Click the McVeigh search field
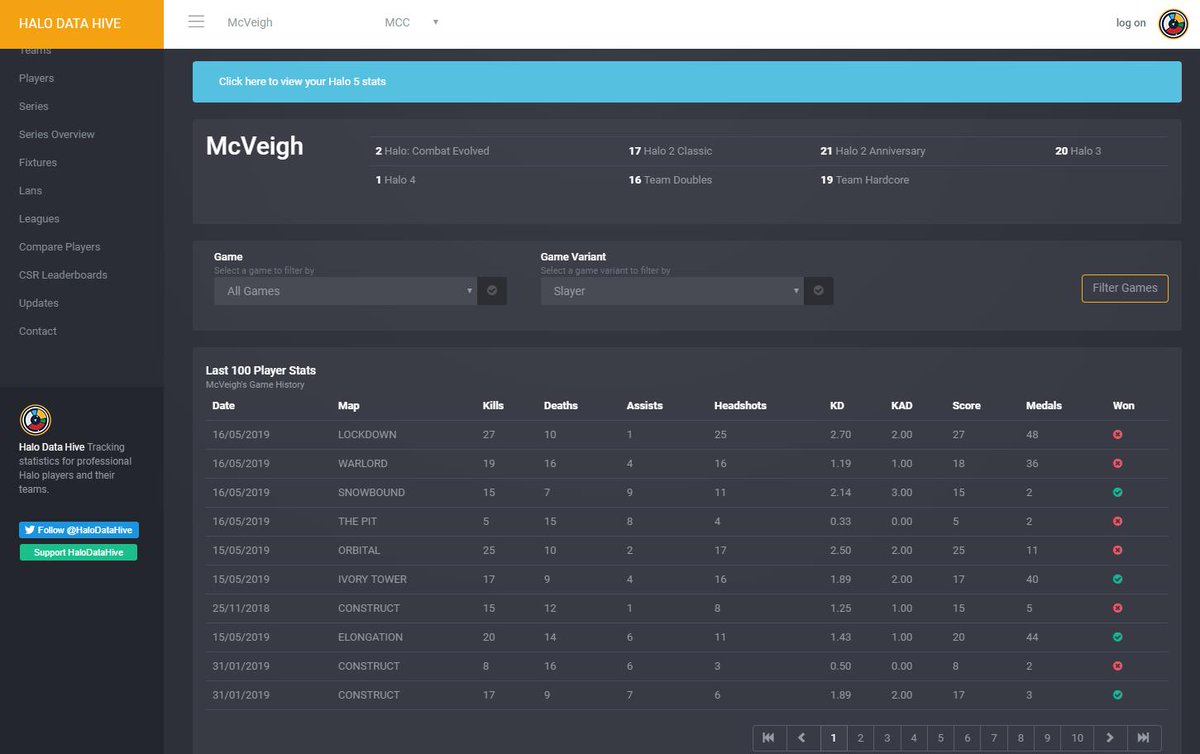 click(x=290, y=23)
